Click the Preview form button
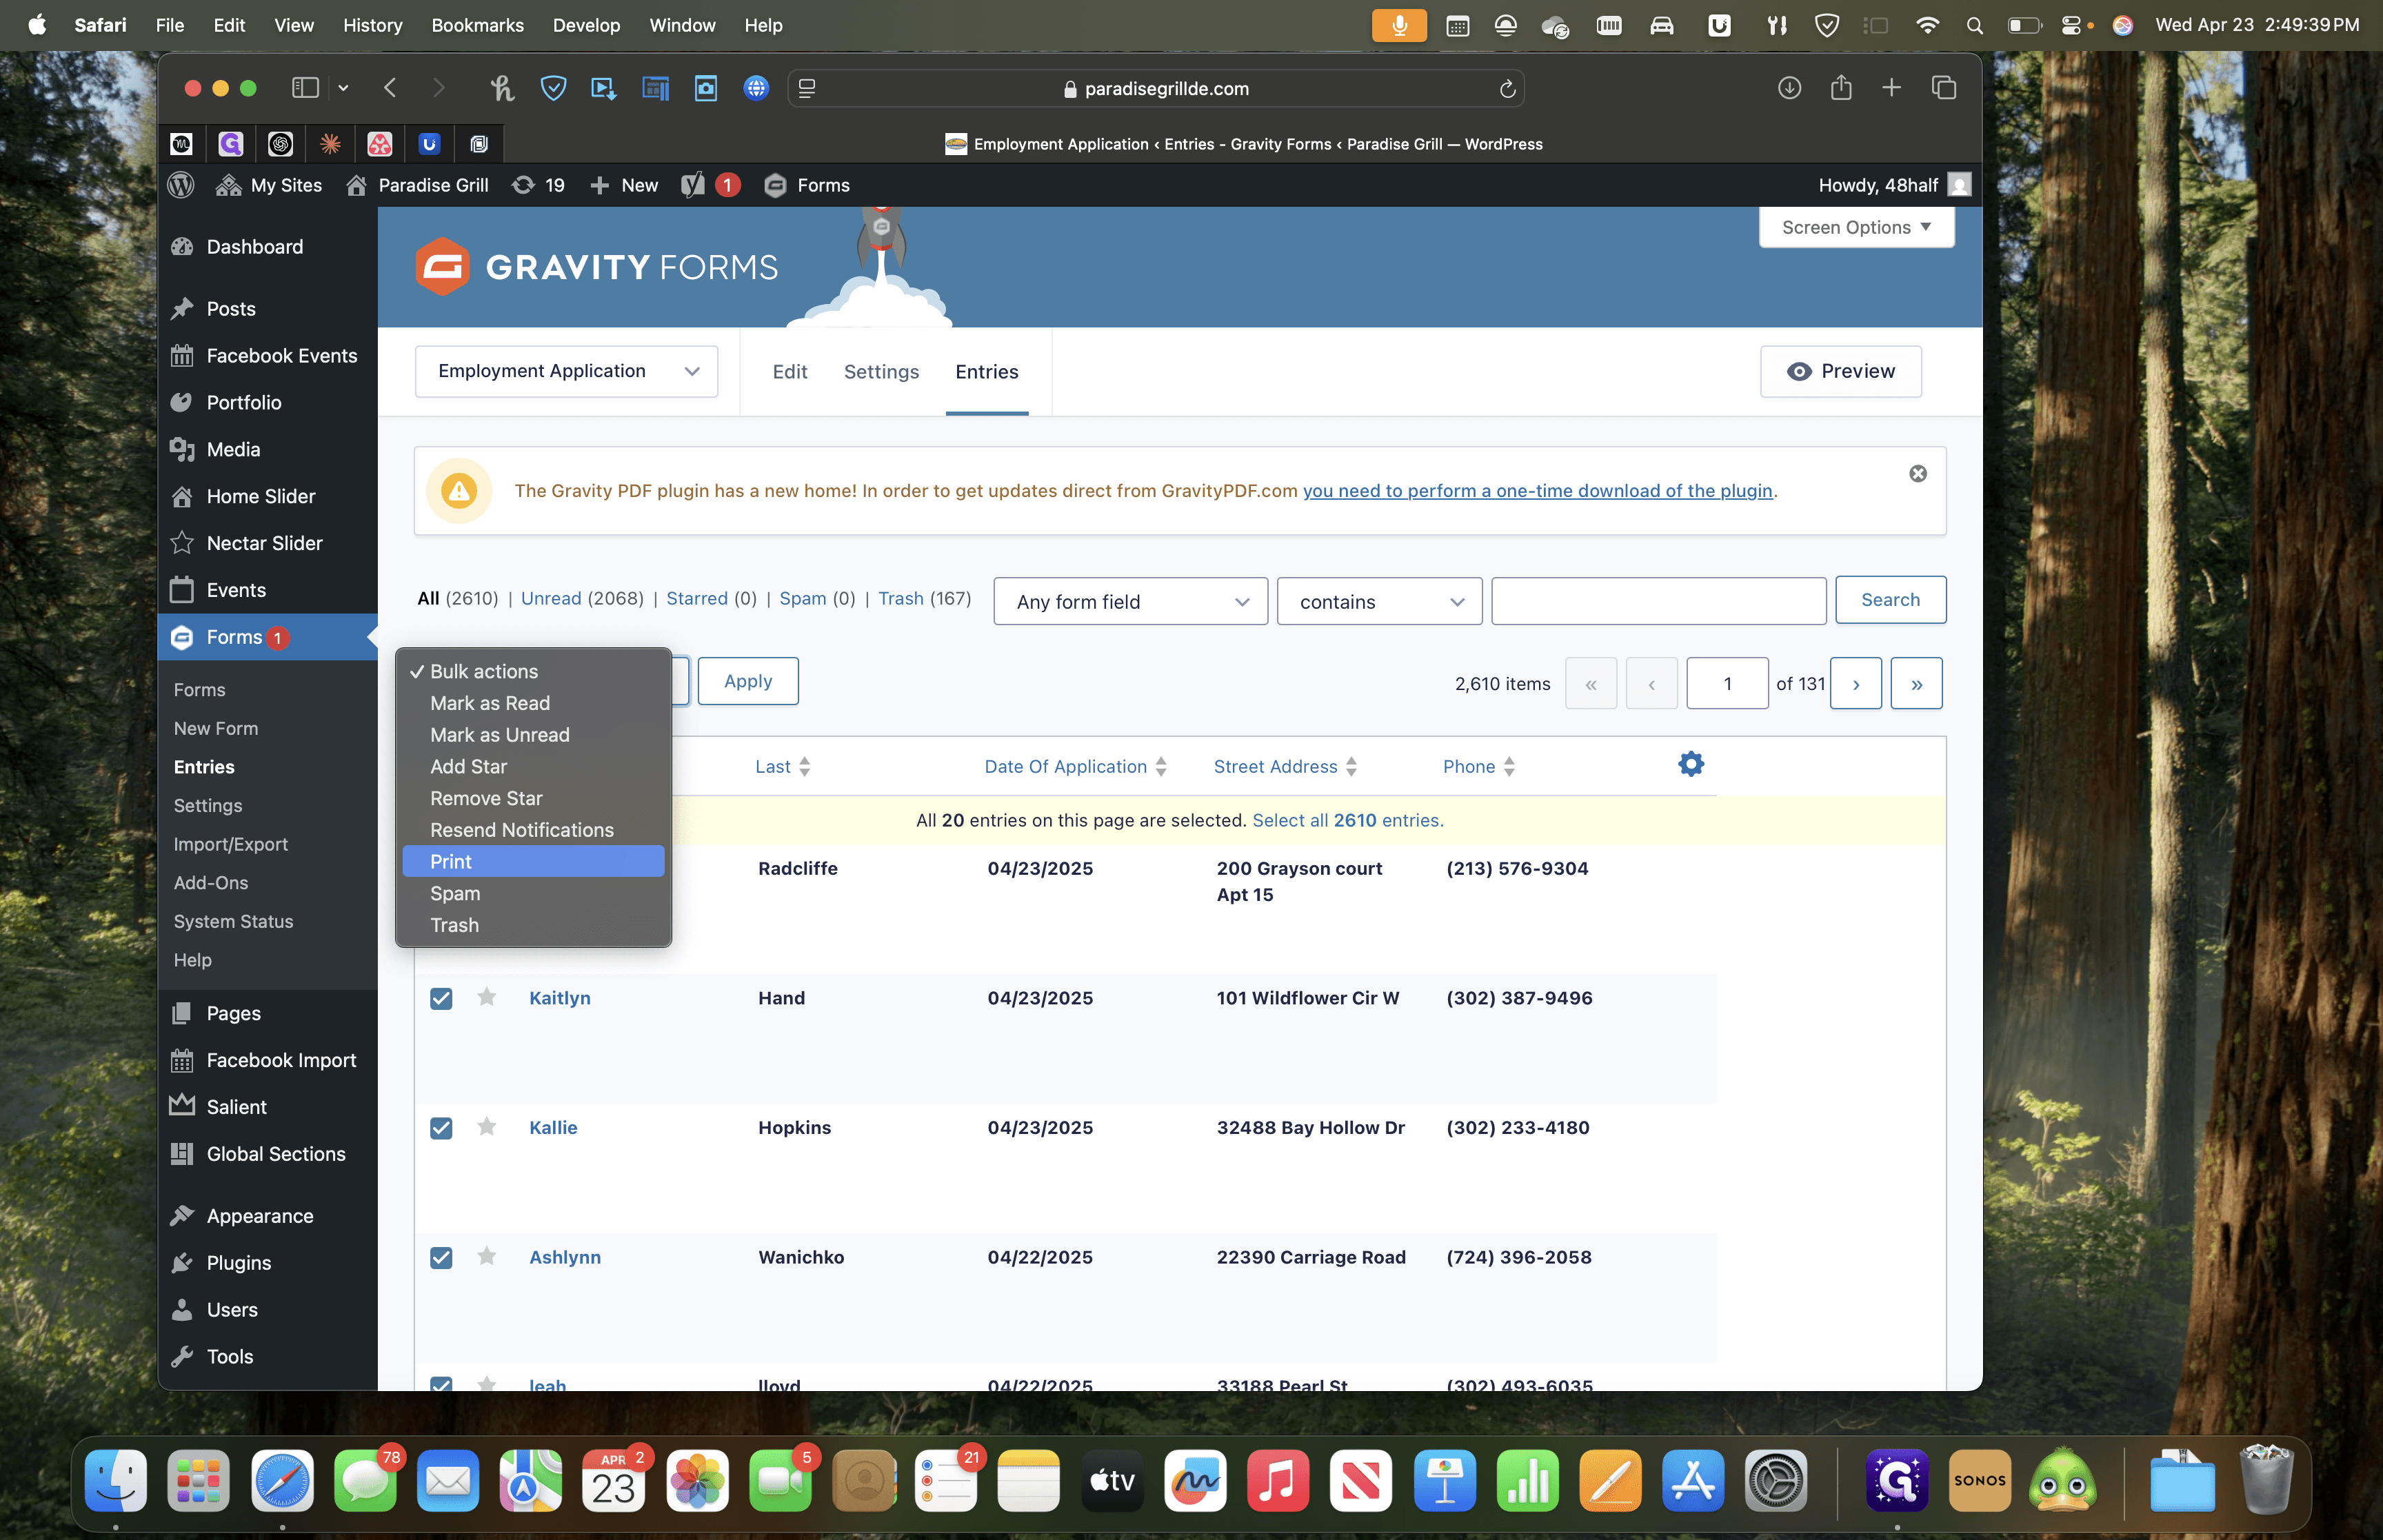Screen dimensions: 2383x1540 (1840, 371)
